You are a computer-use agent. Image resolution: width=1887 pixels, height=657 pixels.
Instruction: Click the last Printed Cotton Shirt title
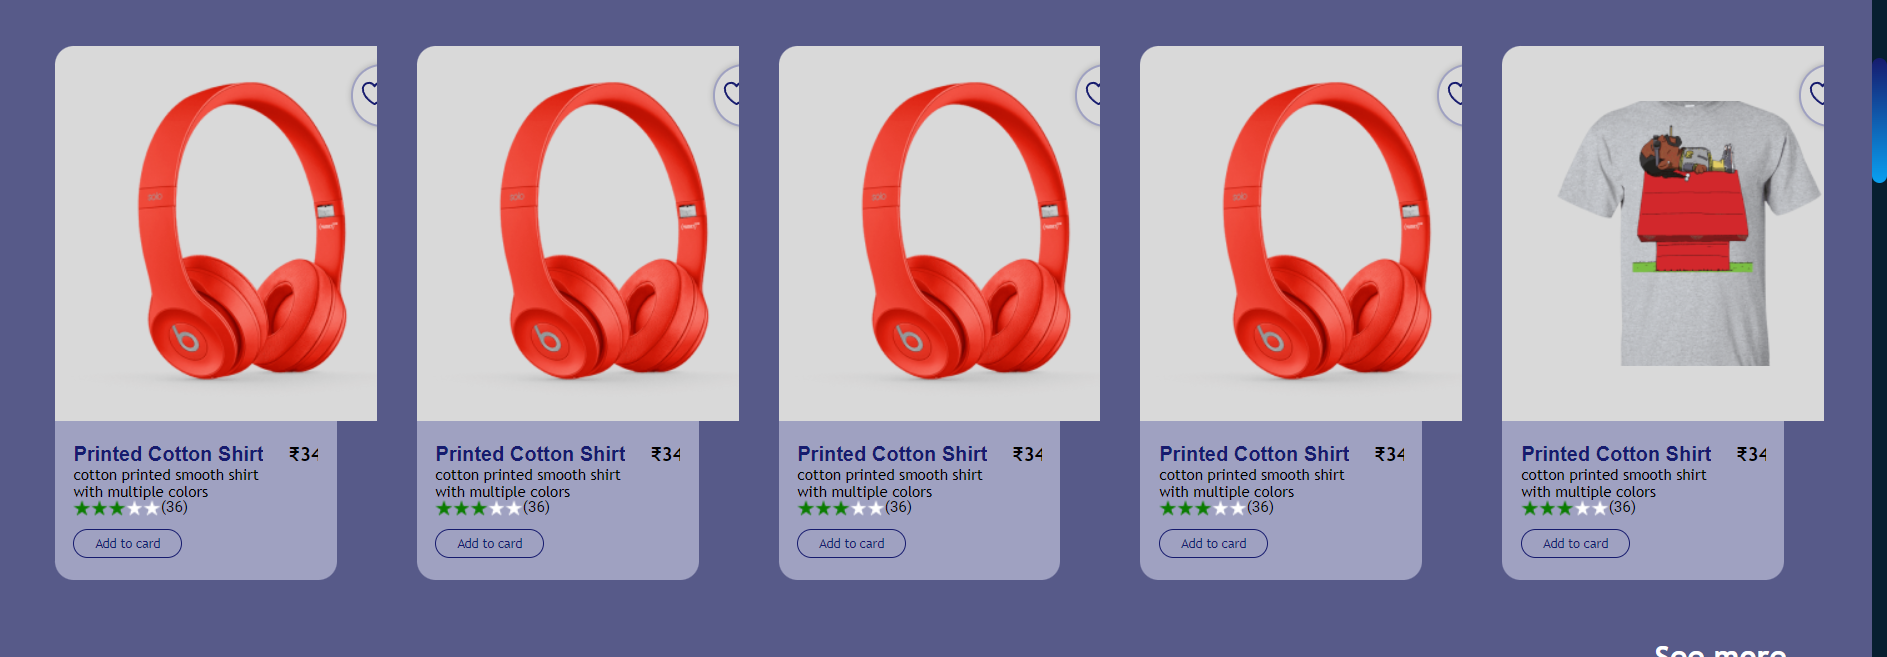1614,454
